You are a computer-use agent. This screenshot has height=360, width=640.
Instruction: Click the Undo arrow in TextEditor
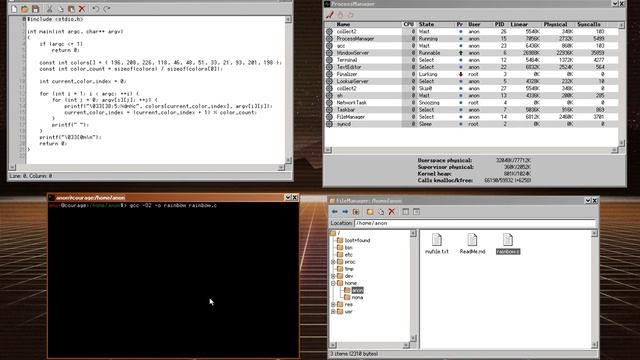pos(96,9)
